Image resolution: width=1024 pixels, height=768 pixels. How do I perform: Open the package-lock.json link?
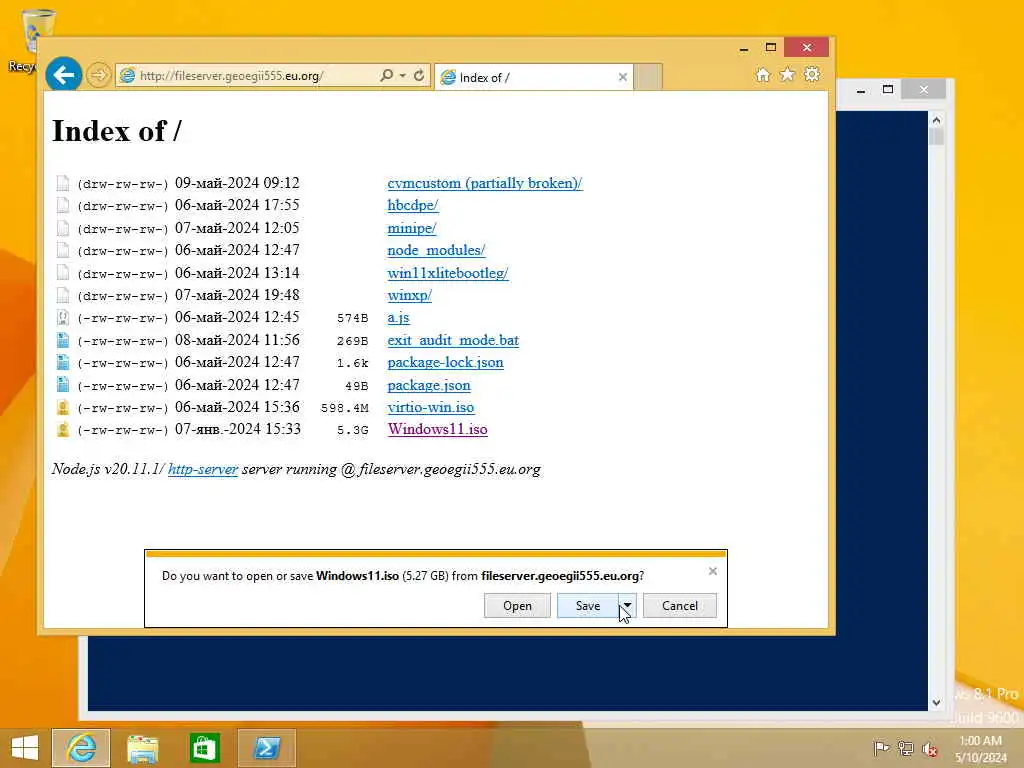(x=445, y=362)
